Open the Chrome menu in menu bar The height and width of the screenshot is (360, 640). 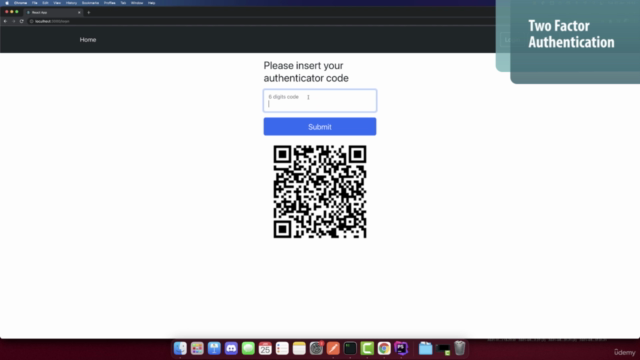(x=20, y=3)
